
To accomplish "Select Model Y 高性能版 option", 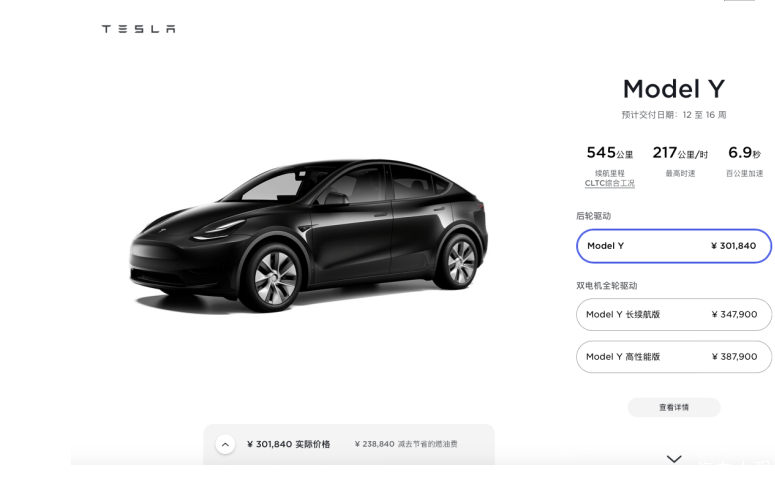I will click(674, 356).
